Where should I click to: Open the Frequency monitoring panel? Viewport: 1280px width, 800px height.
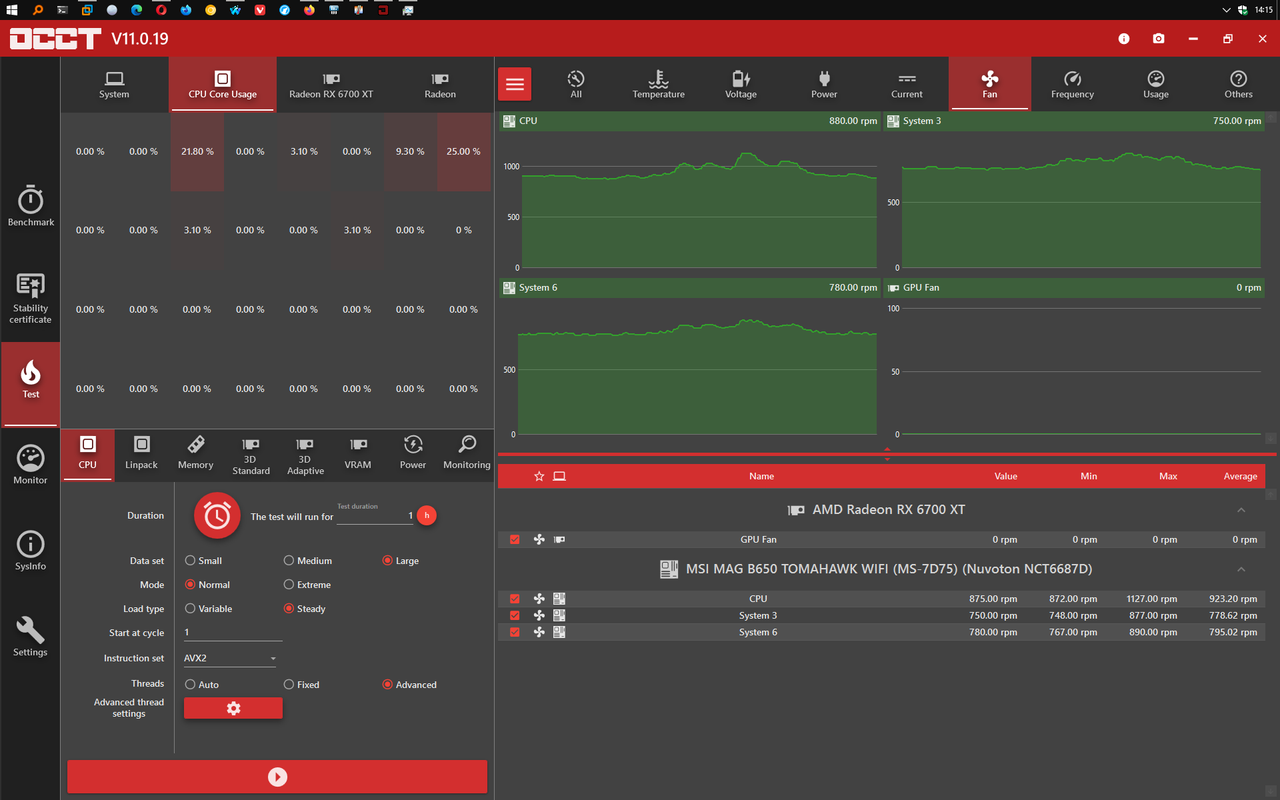1072,84
